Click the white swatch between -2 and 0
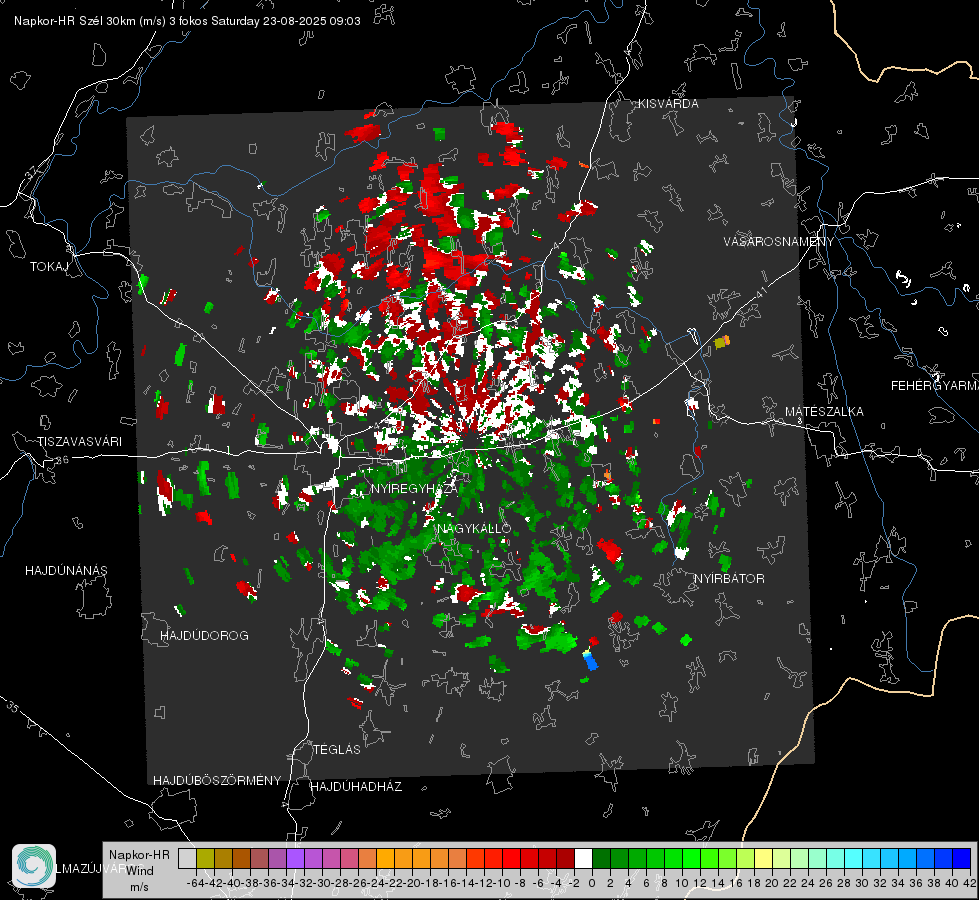979x900 pixels. (x=583, y=859)
